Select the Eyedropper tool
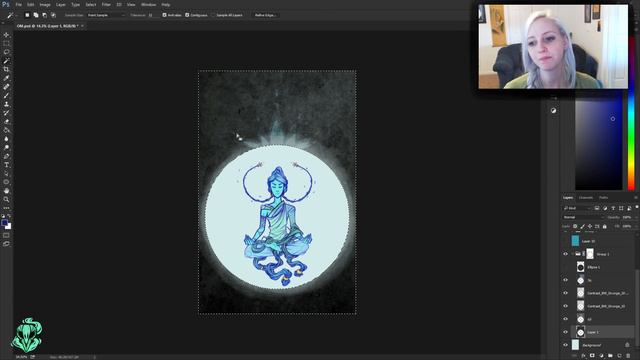Image resolution: width=640 pixels, height=360 pixels. [6, 78]
